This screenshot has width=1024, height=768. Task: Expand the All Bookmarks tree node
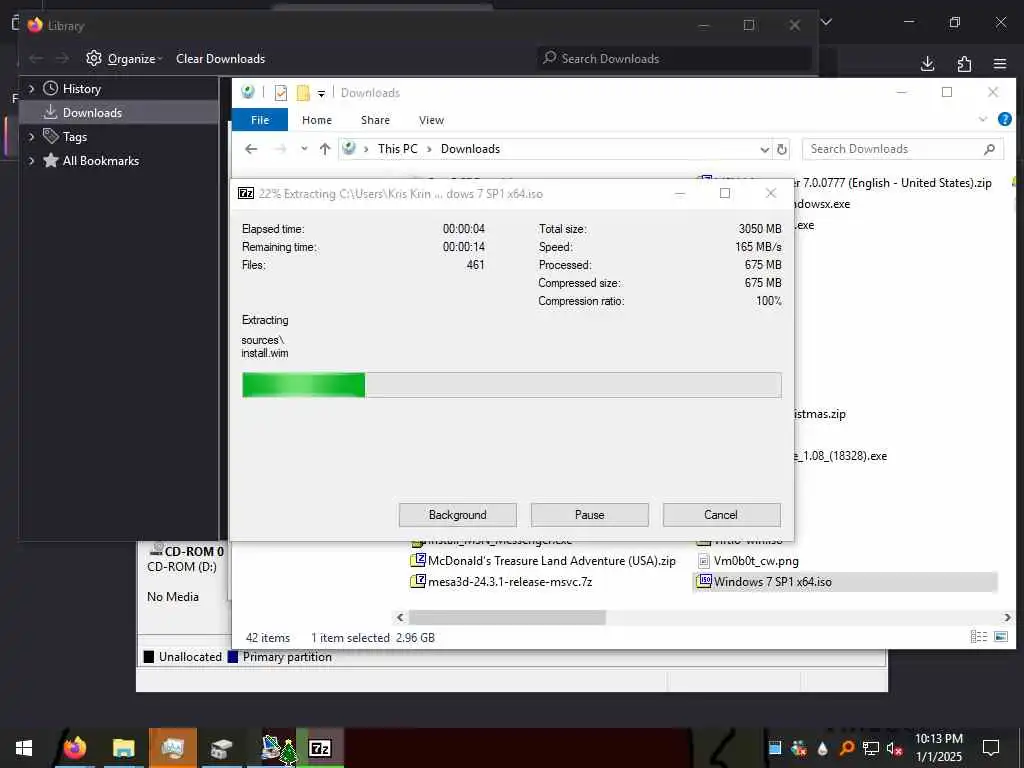pos(31,161)
